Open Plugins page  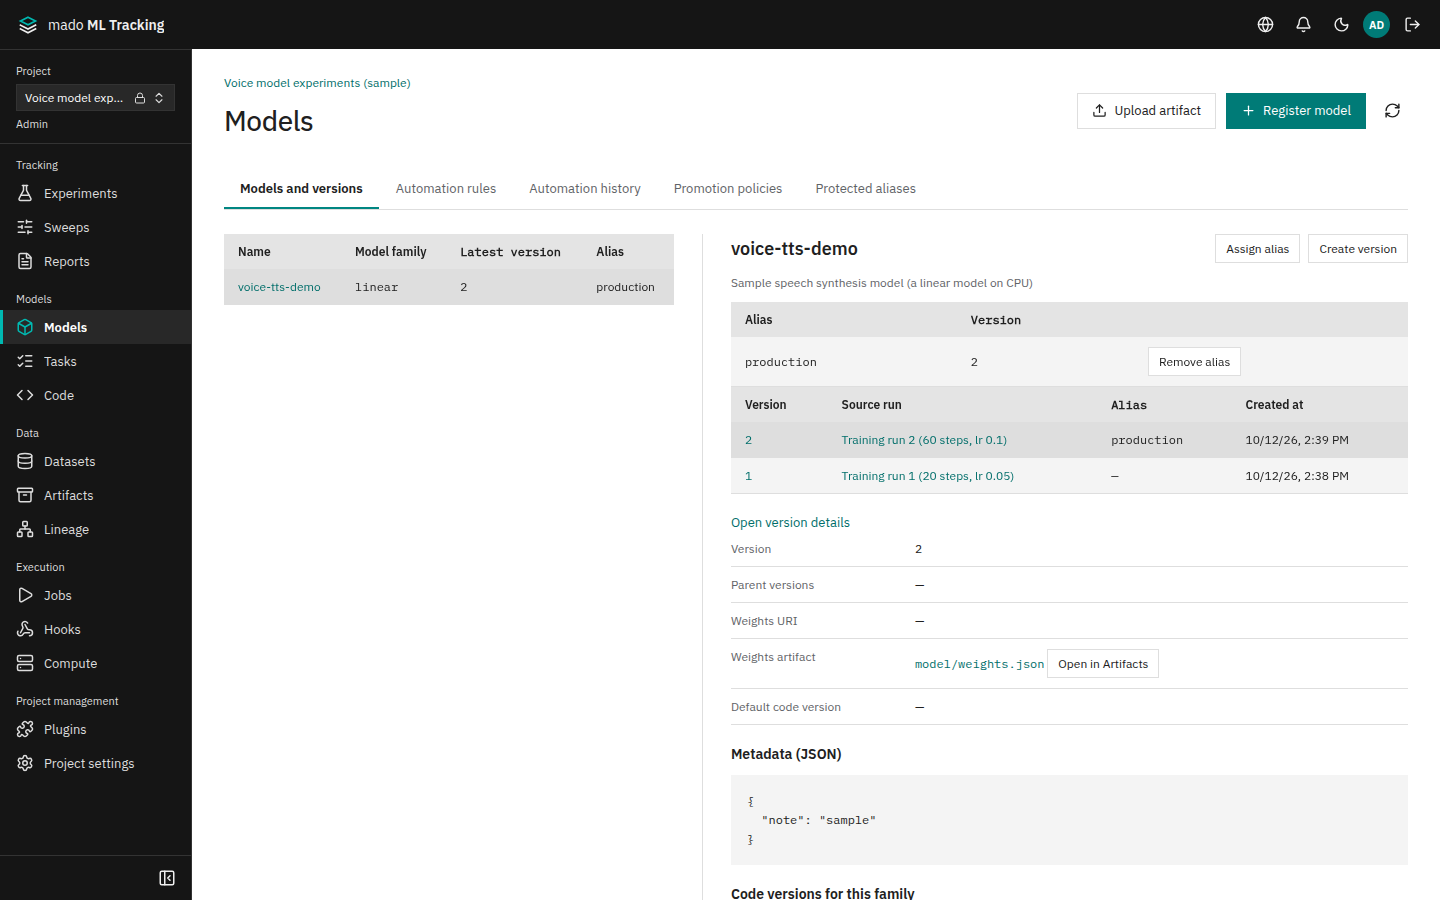pos(96,730)
